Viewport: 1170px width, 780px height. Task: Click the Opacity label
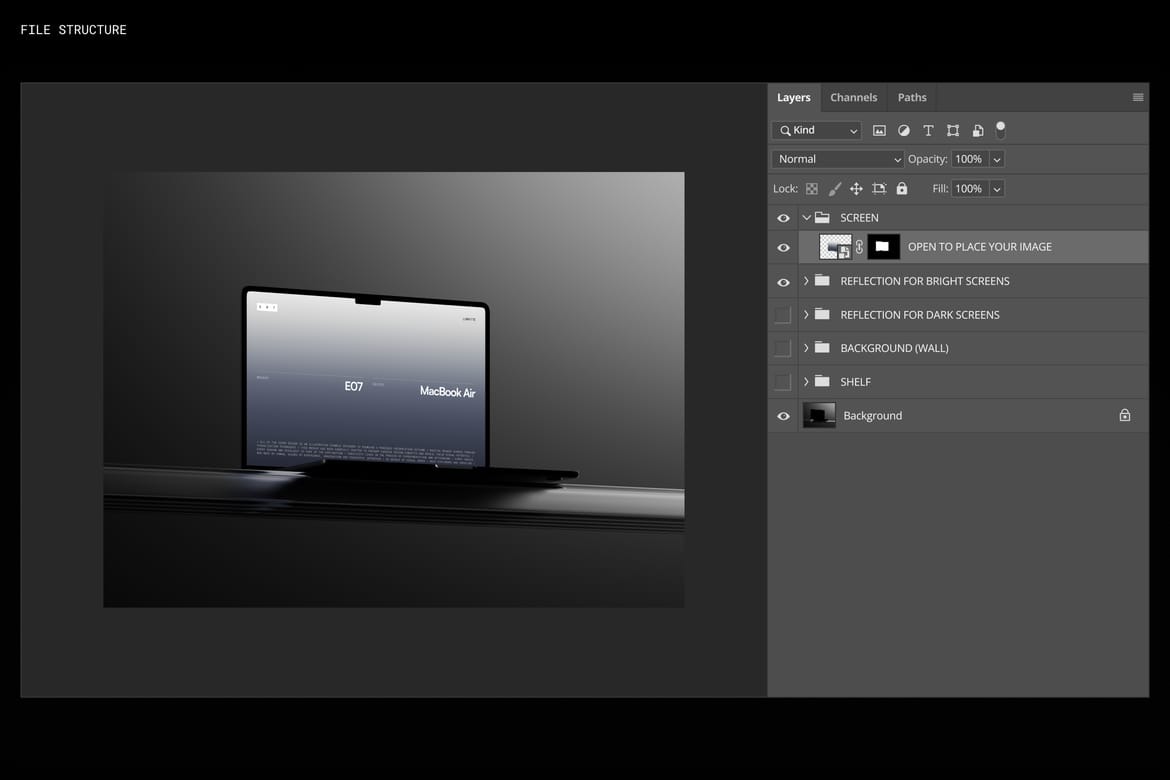[x=927, y=159]
